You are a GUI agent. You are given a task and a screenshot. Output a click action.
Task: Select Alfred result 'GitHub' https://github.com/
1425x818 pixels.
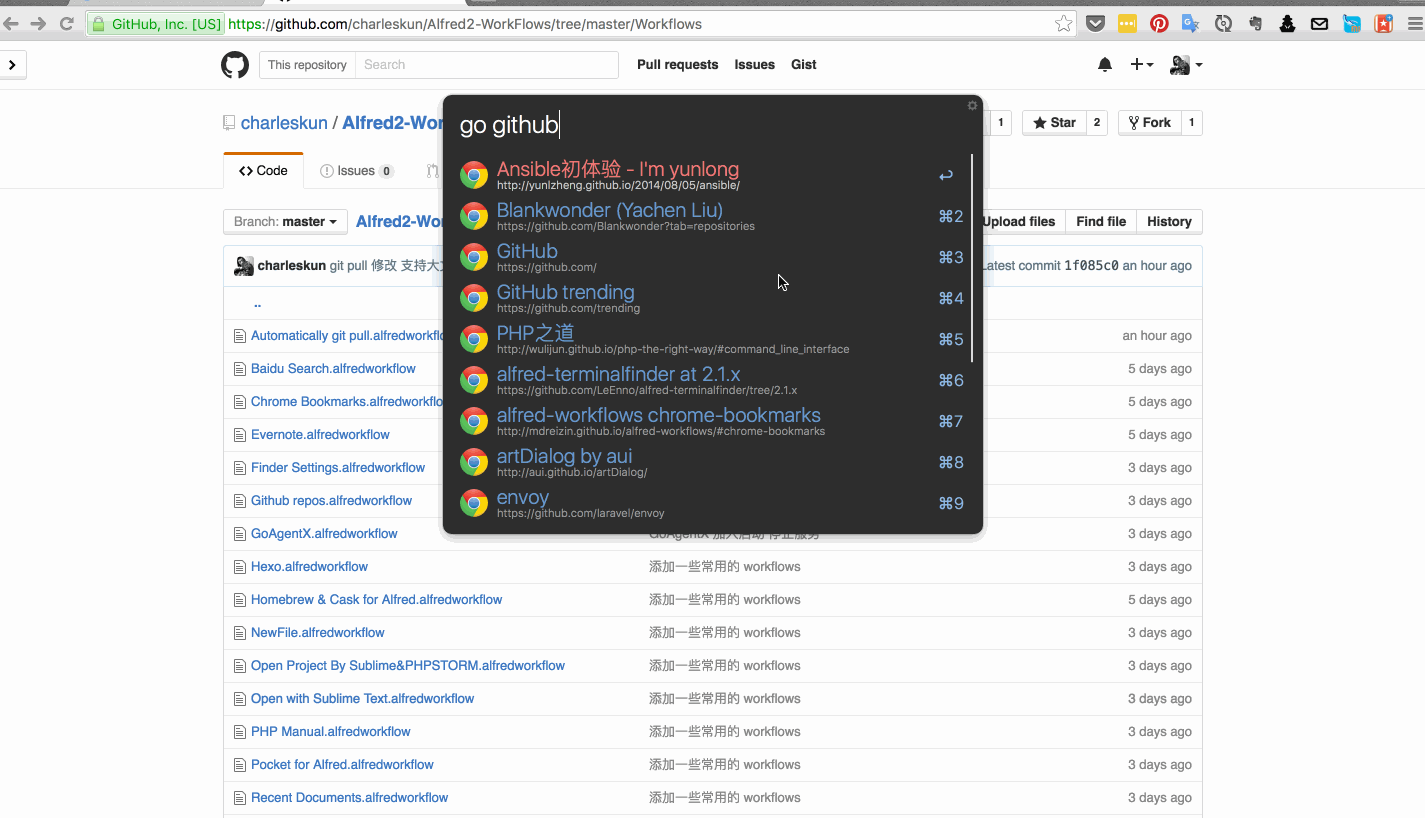click(x=712, y=257)
